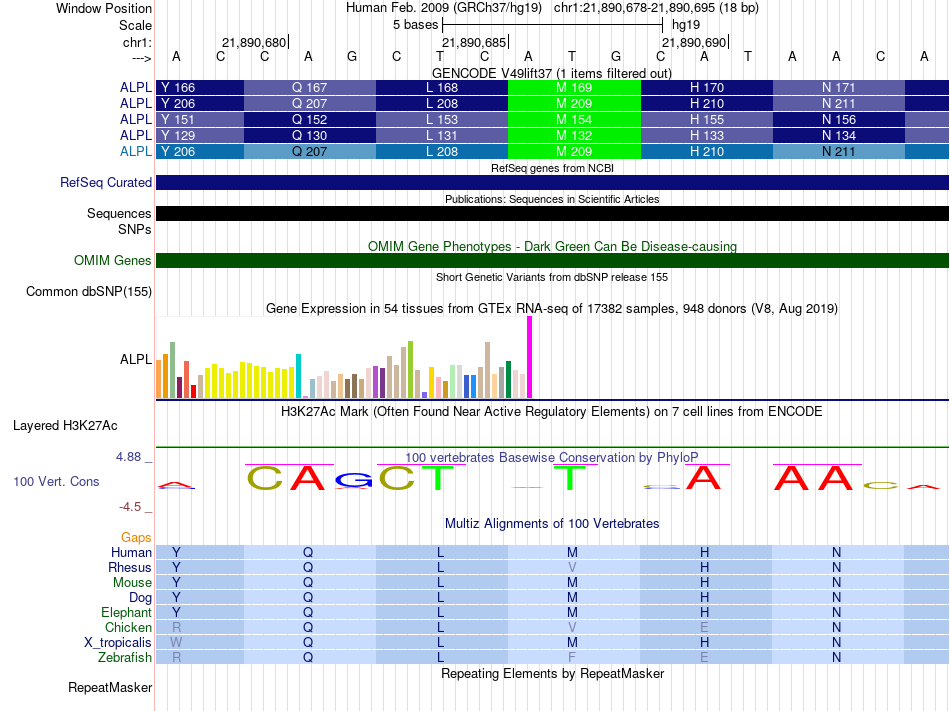Click the 21,890,690 position label
Screen dimensions: 950x711
[694, 42]
